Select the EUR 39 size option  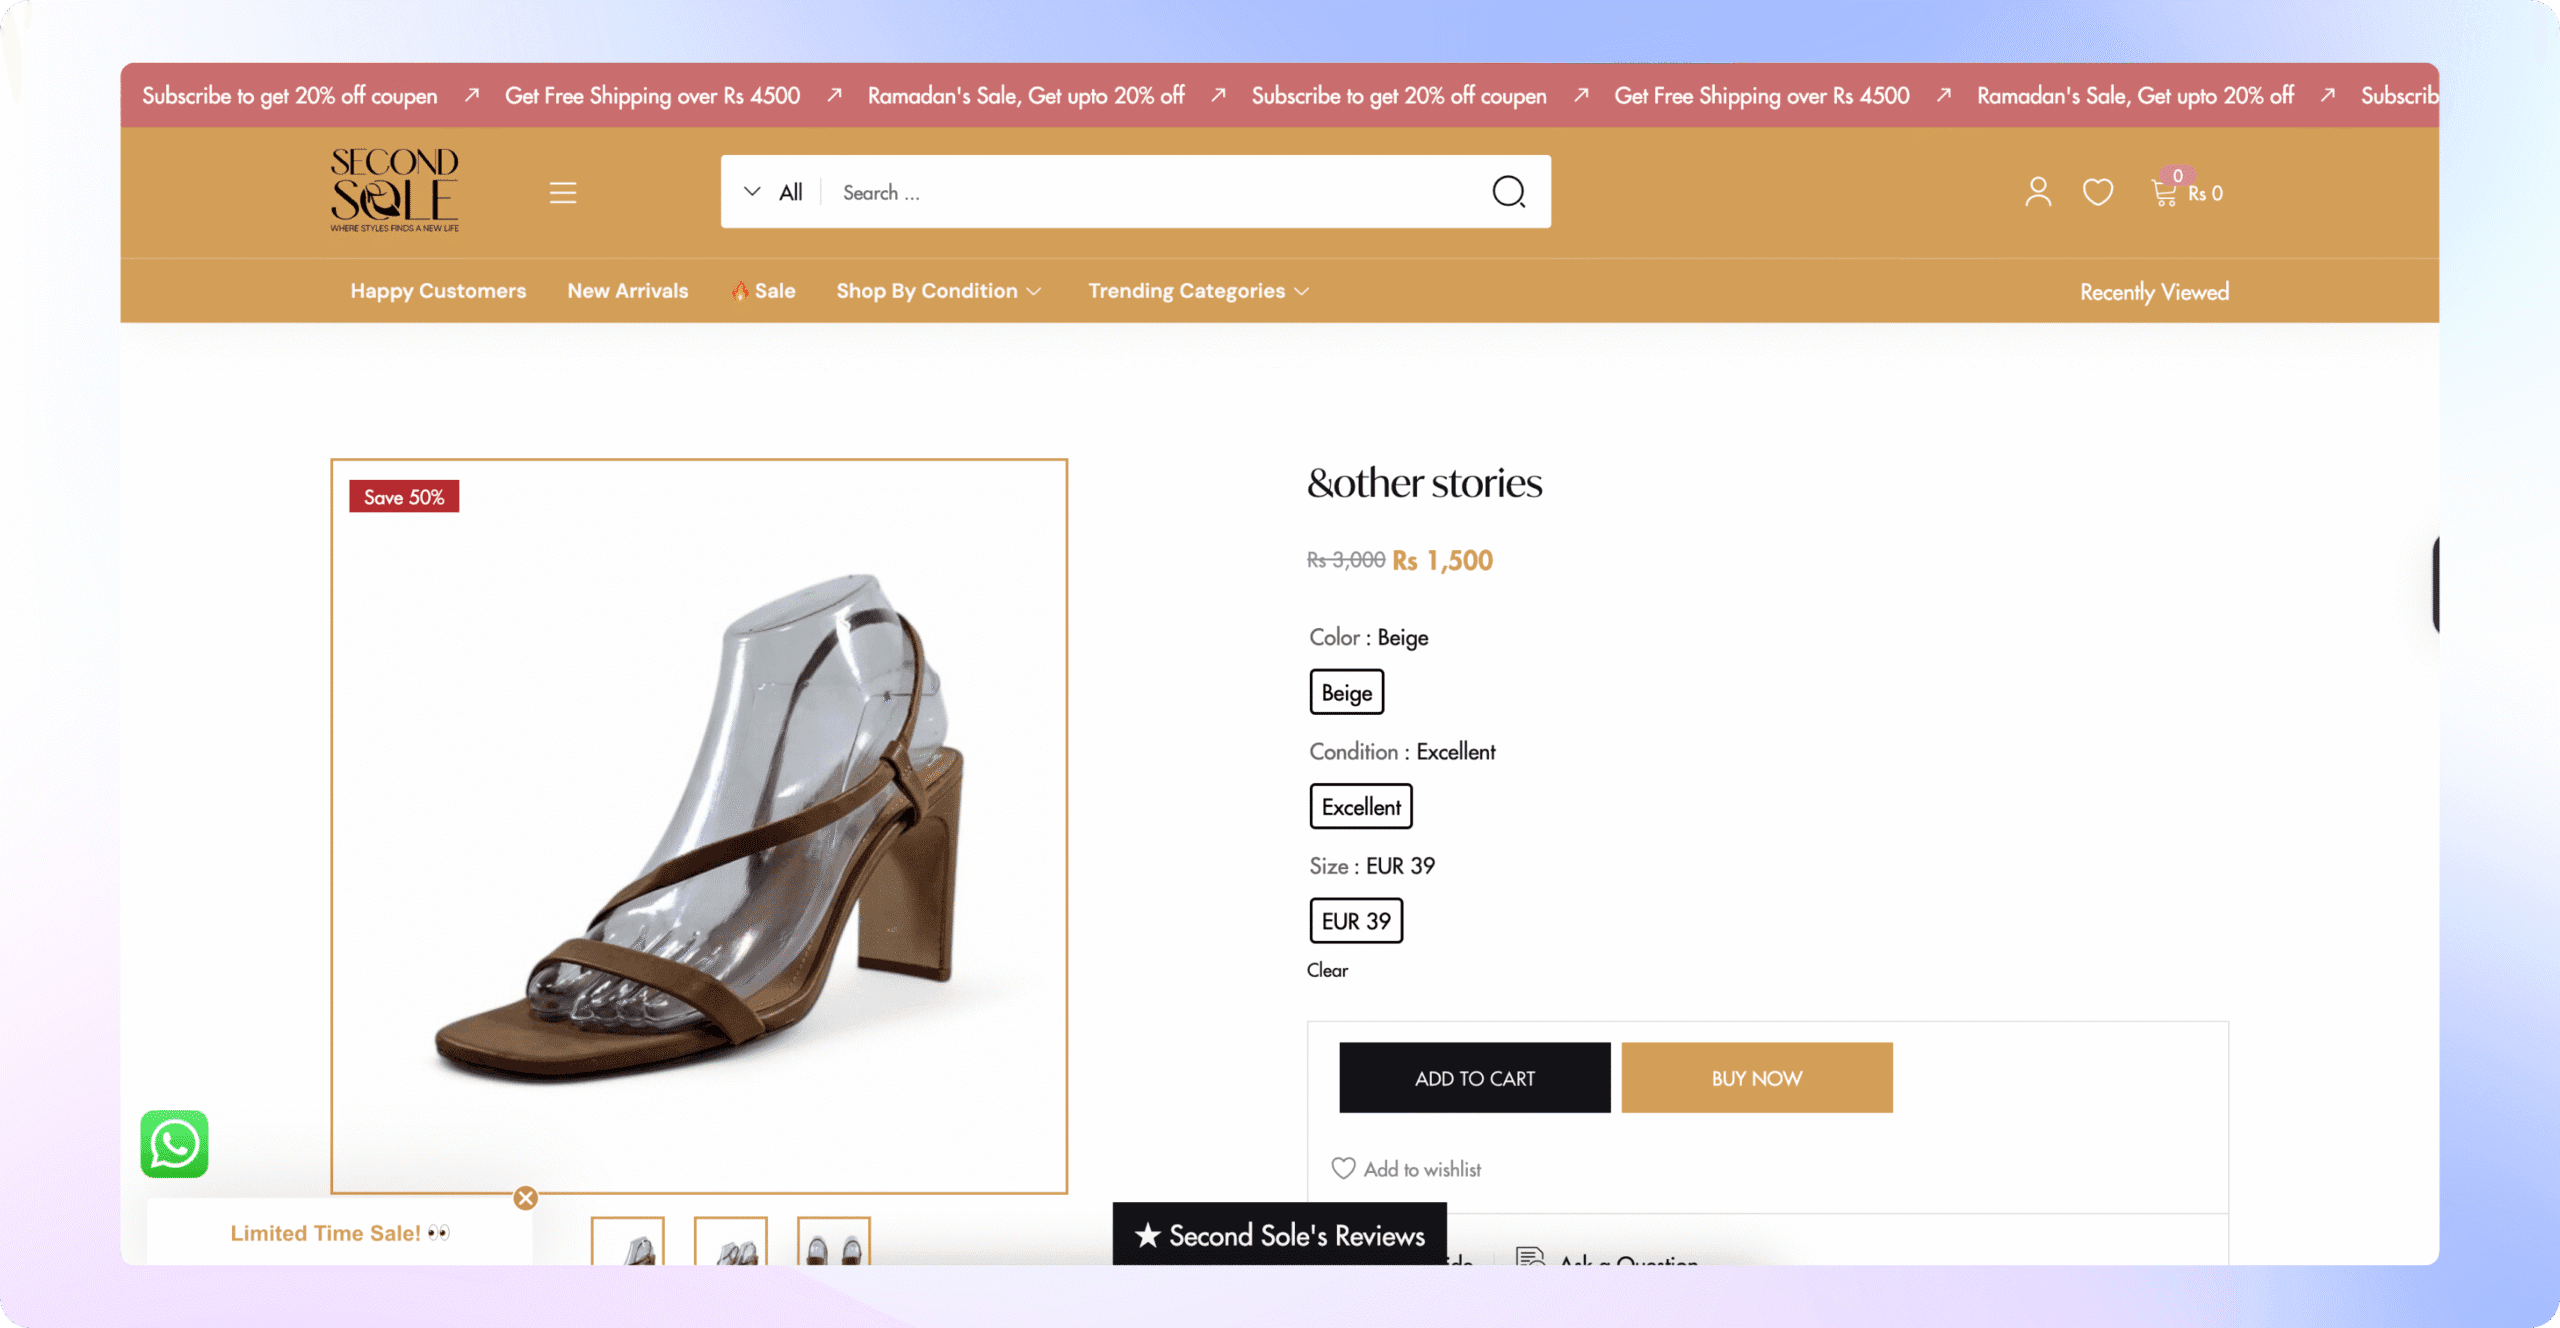click(1356, 920)
